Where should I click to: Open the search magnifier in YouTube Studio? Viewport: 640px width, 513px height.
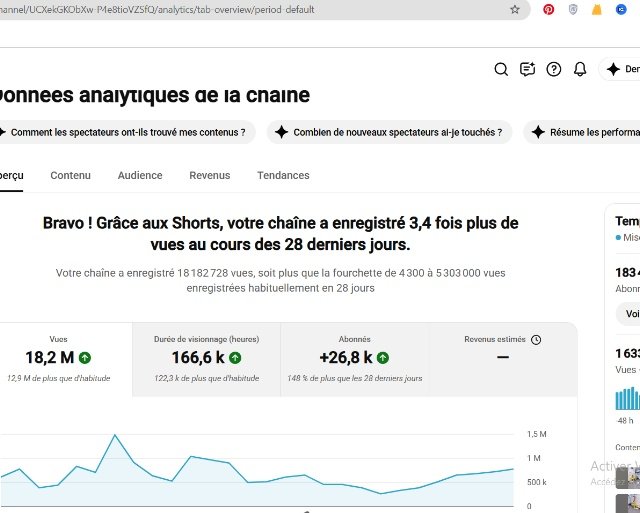(x=501, y=69)
